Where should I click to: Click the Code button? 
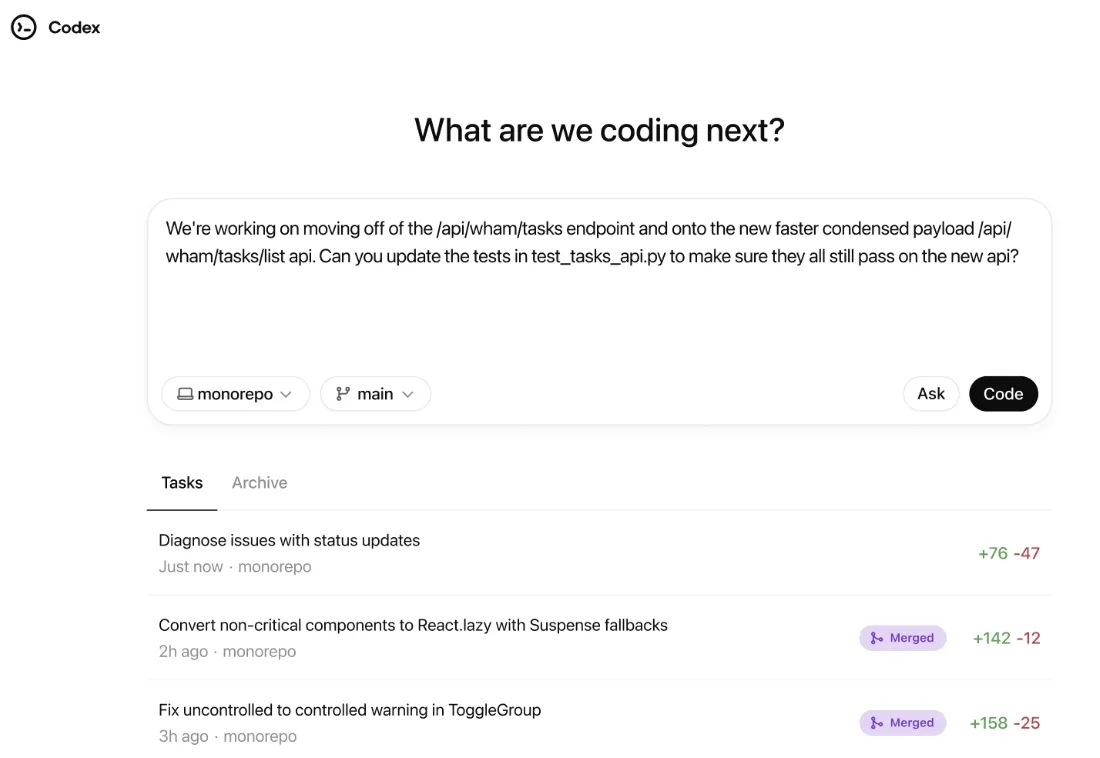(x=1003, y=393)
